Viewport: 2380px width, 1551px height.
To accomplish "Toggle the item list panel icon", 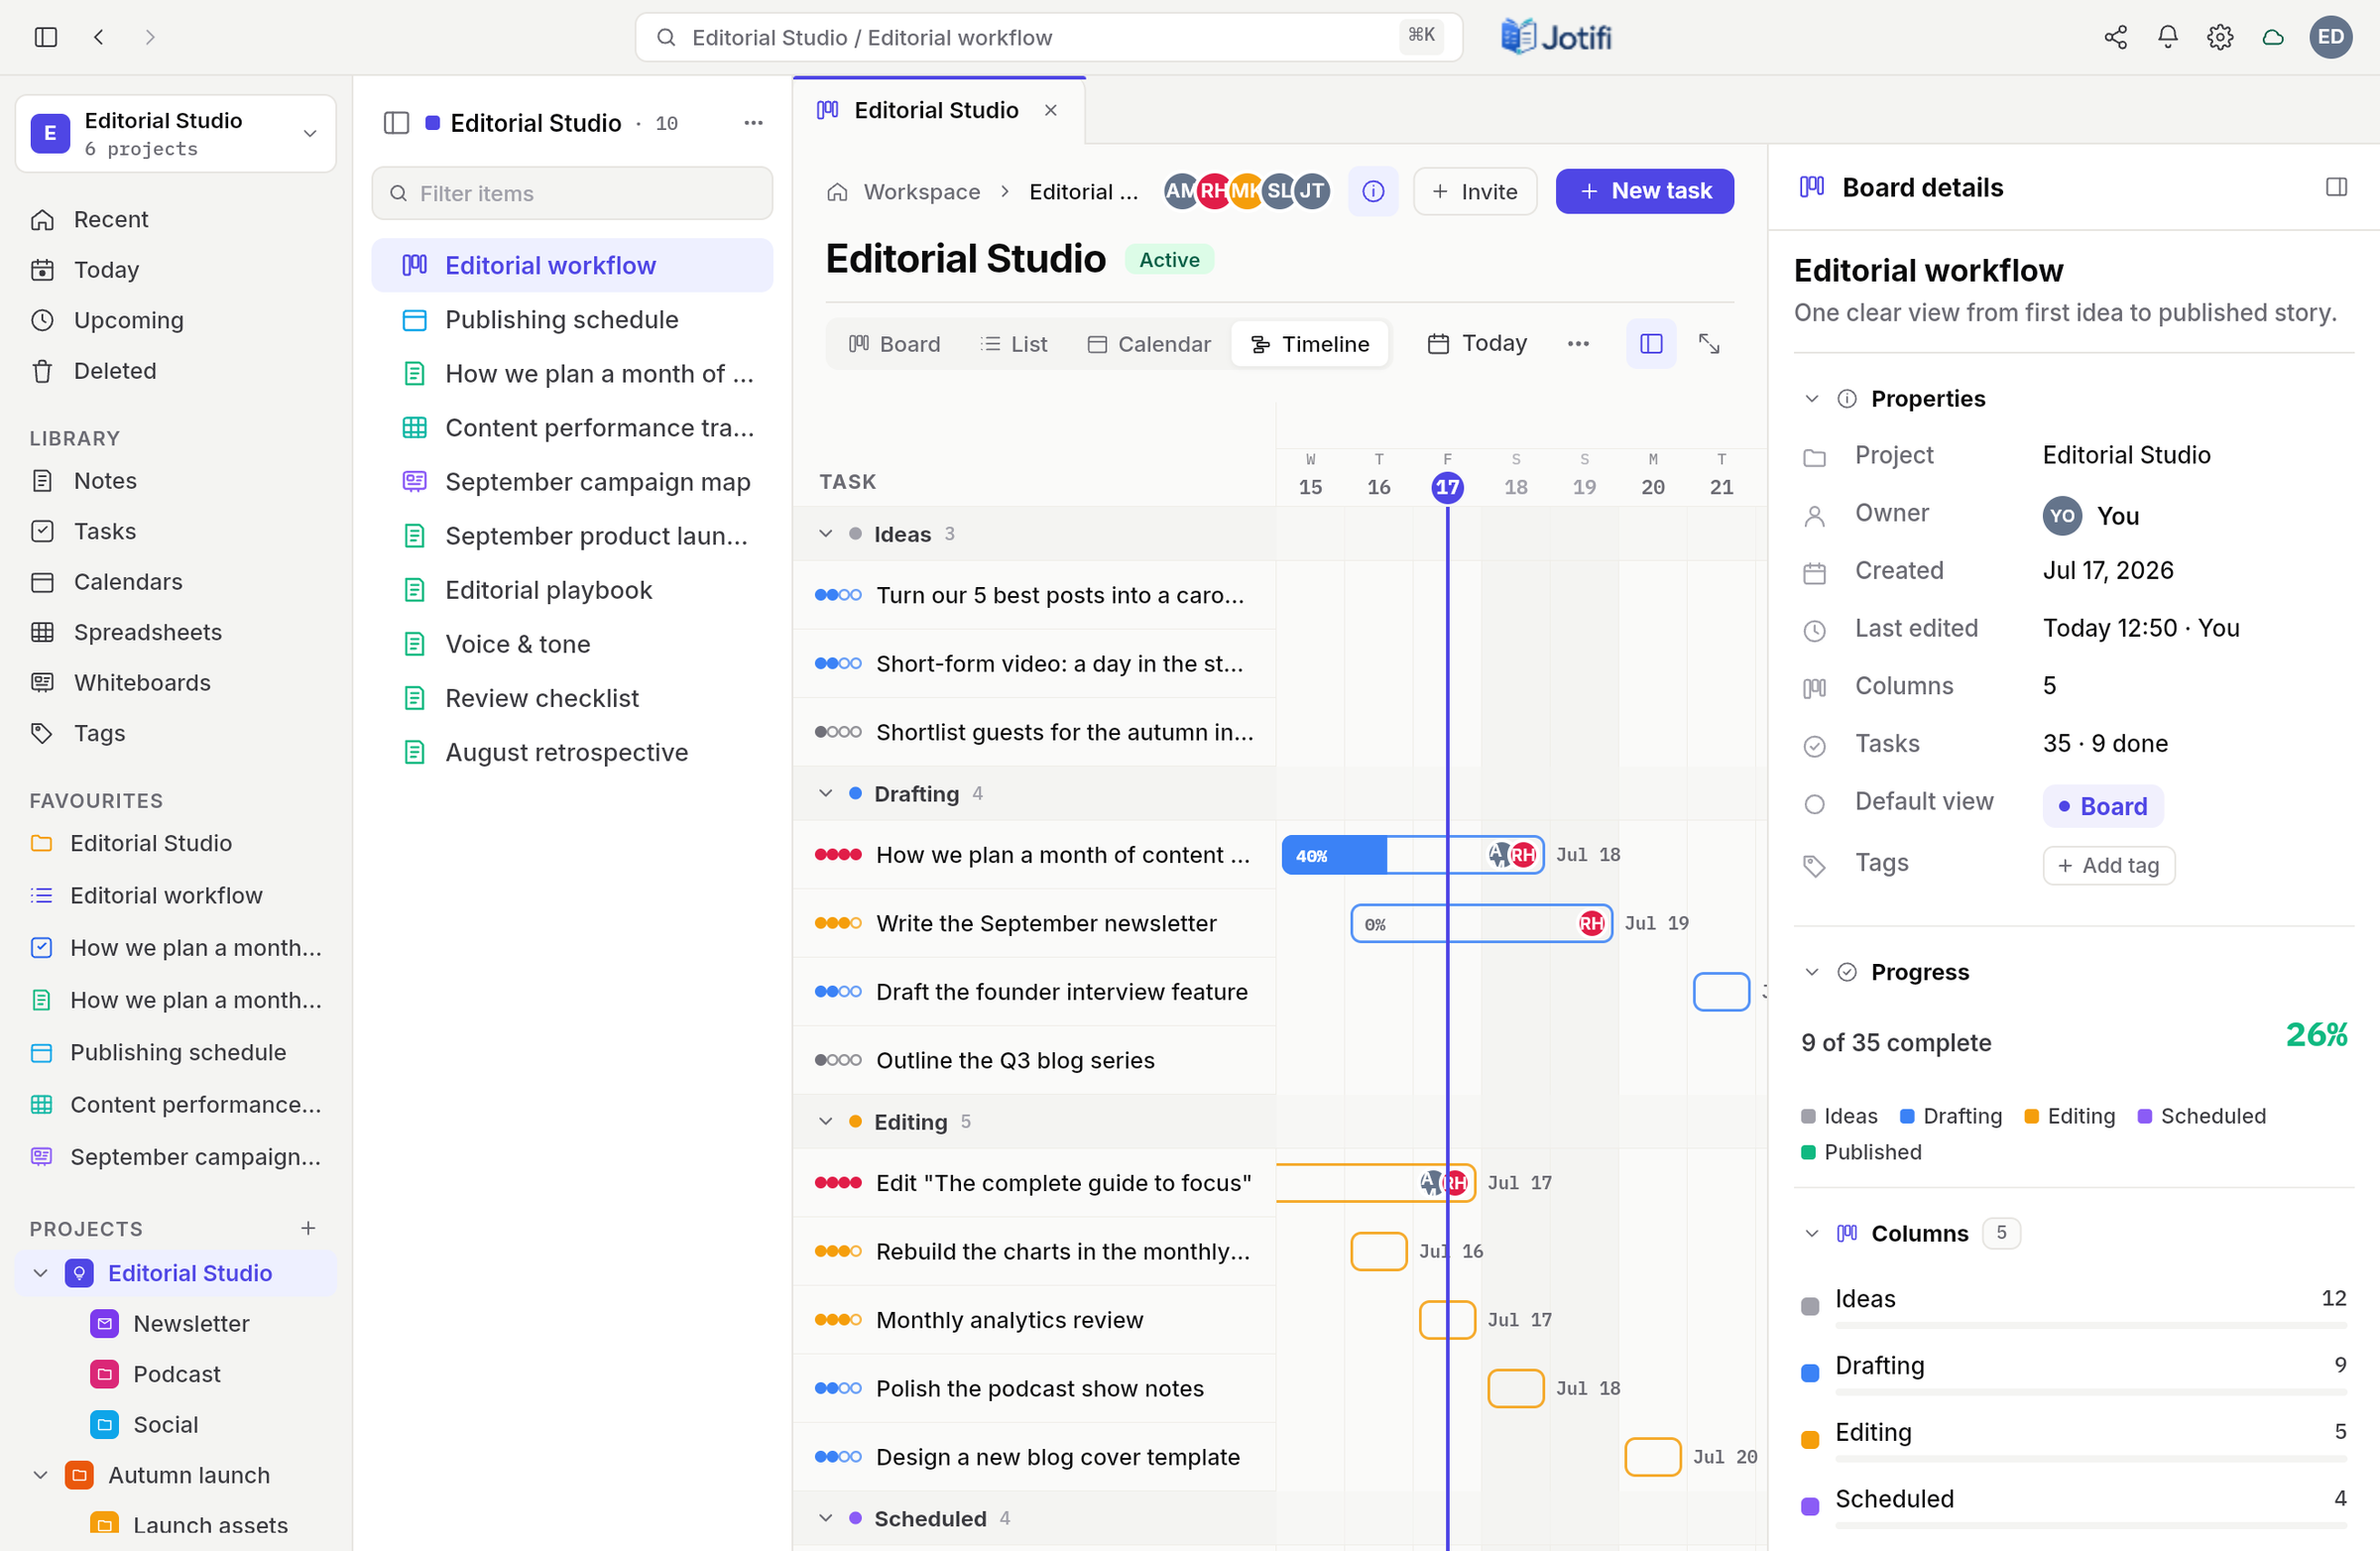I will 396,123.
